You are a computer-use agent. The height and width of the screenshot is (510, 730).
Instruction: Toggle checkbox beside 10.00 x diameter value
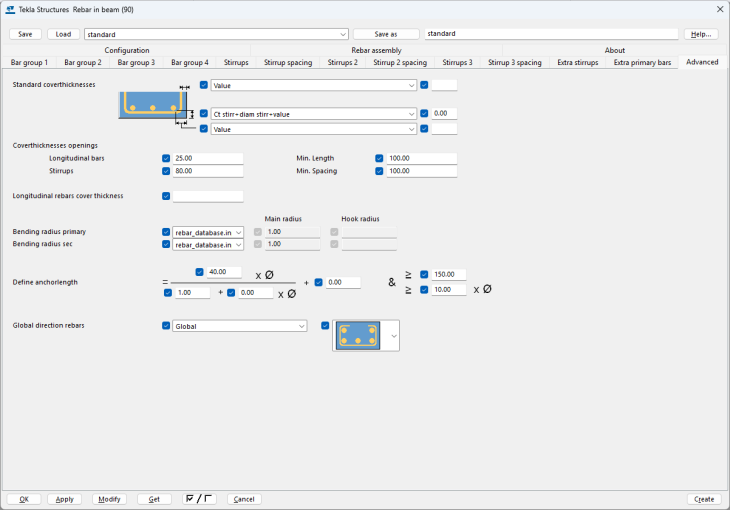pos(424,290)
